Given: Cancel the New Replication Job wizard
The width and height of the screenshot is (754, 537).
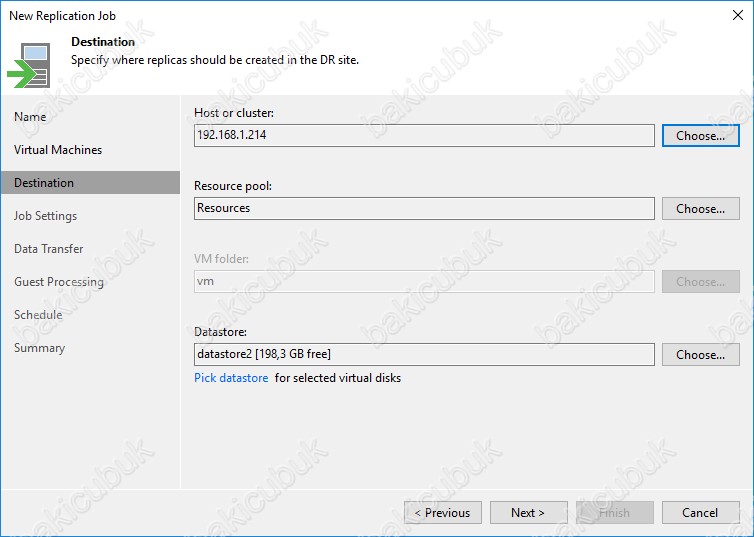Looking at the screenshot, I should coord(701,512).
